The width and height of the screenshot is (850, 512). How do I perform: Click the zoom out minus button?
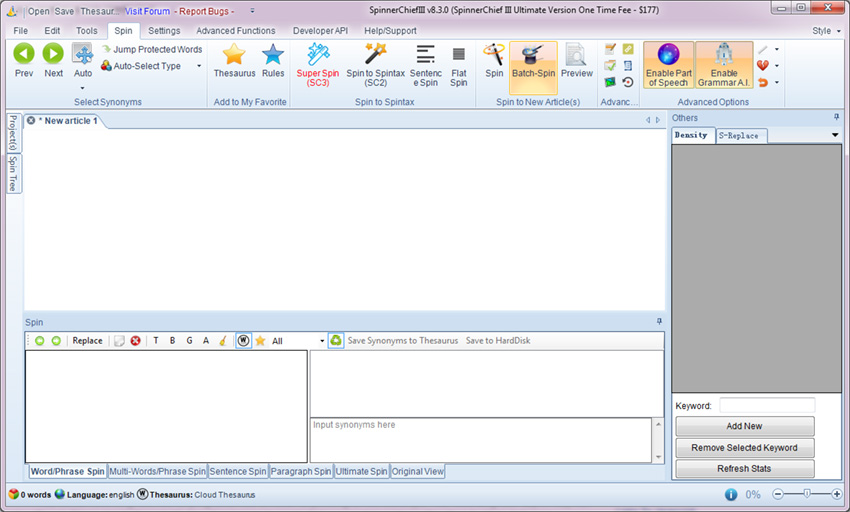778,494
